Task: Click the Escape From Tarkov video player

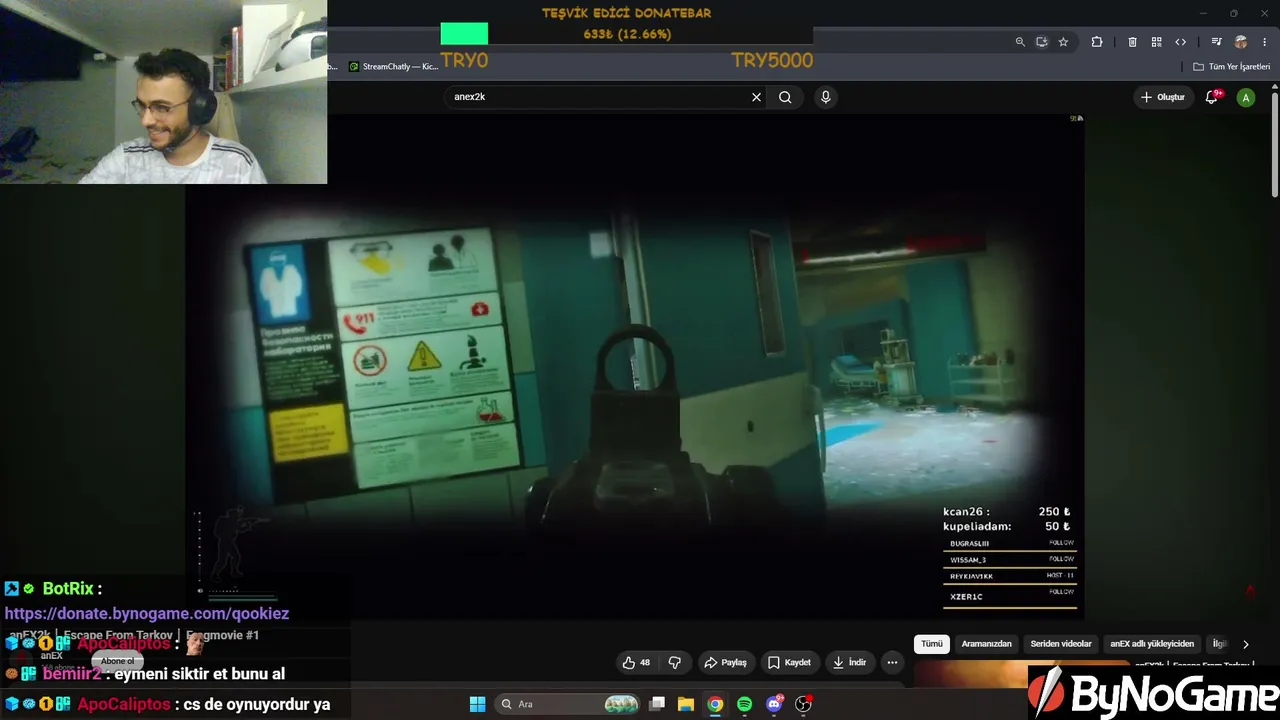Action: tap(634, 367)
